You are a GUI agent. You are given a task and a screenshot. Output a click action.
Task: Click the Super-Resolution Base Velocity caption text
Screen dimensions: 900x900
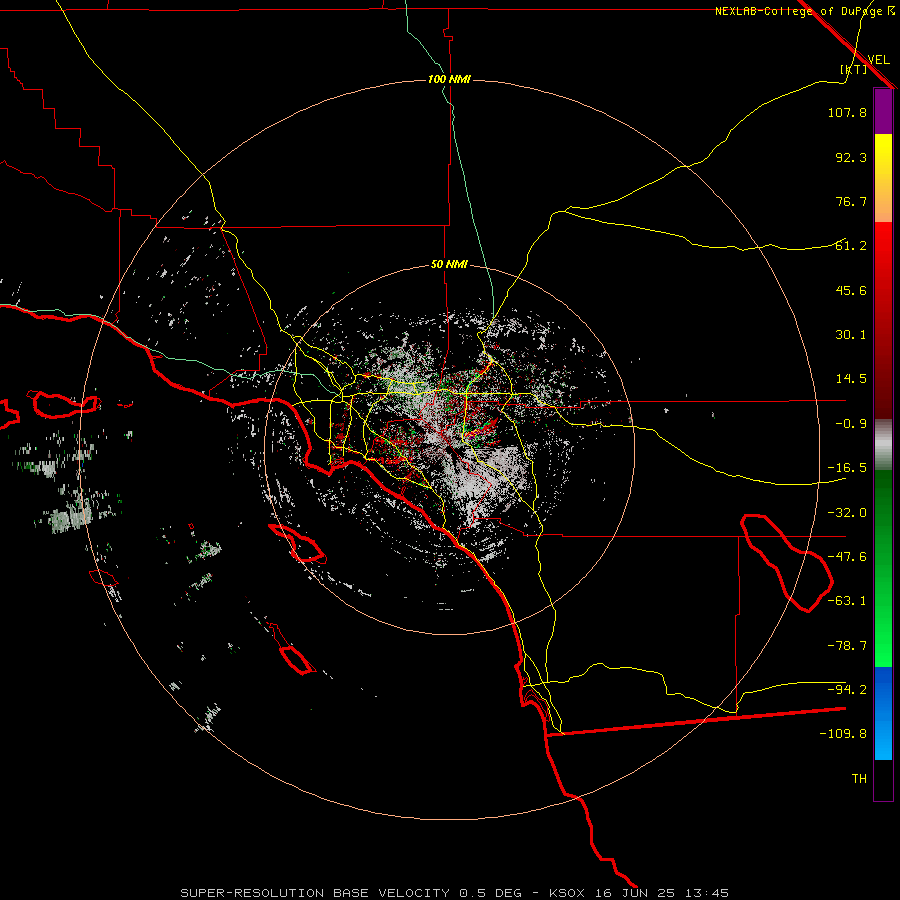click(x=455, y=893)
